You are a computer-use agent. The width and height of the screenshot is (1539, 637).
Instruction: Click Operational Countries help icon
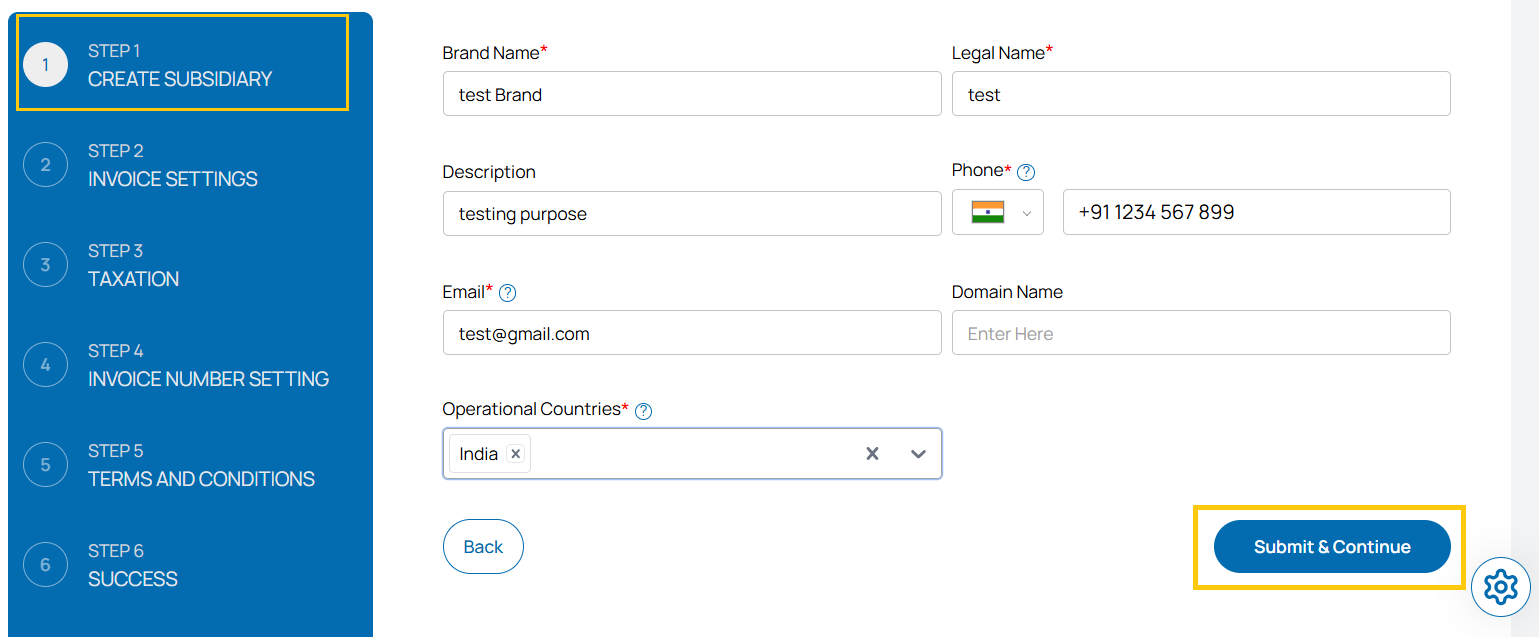[x=643, y=411]
